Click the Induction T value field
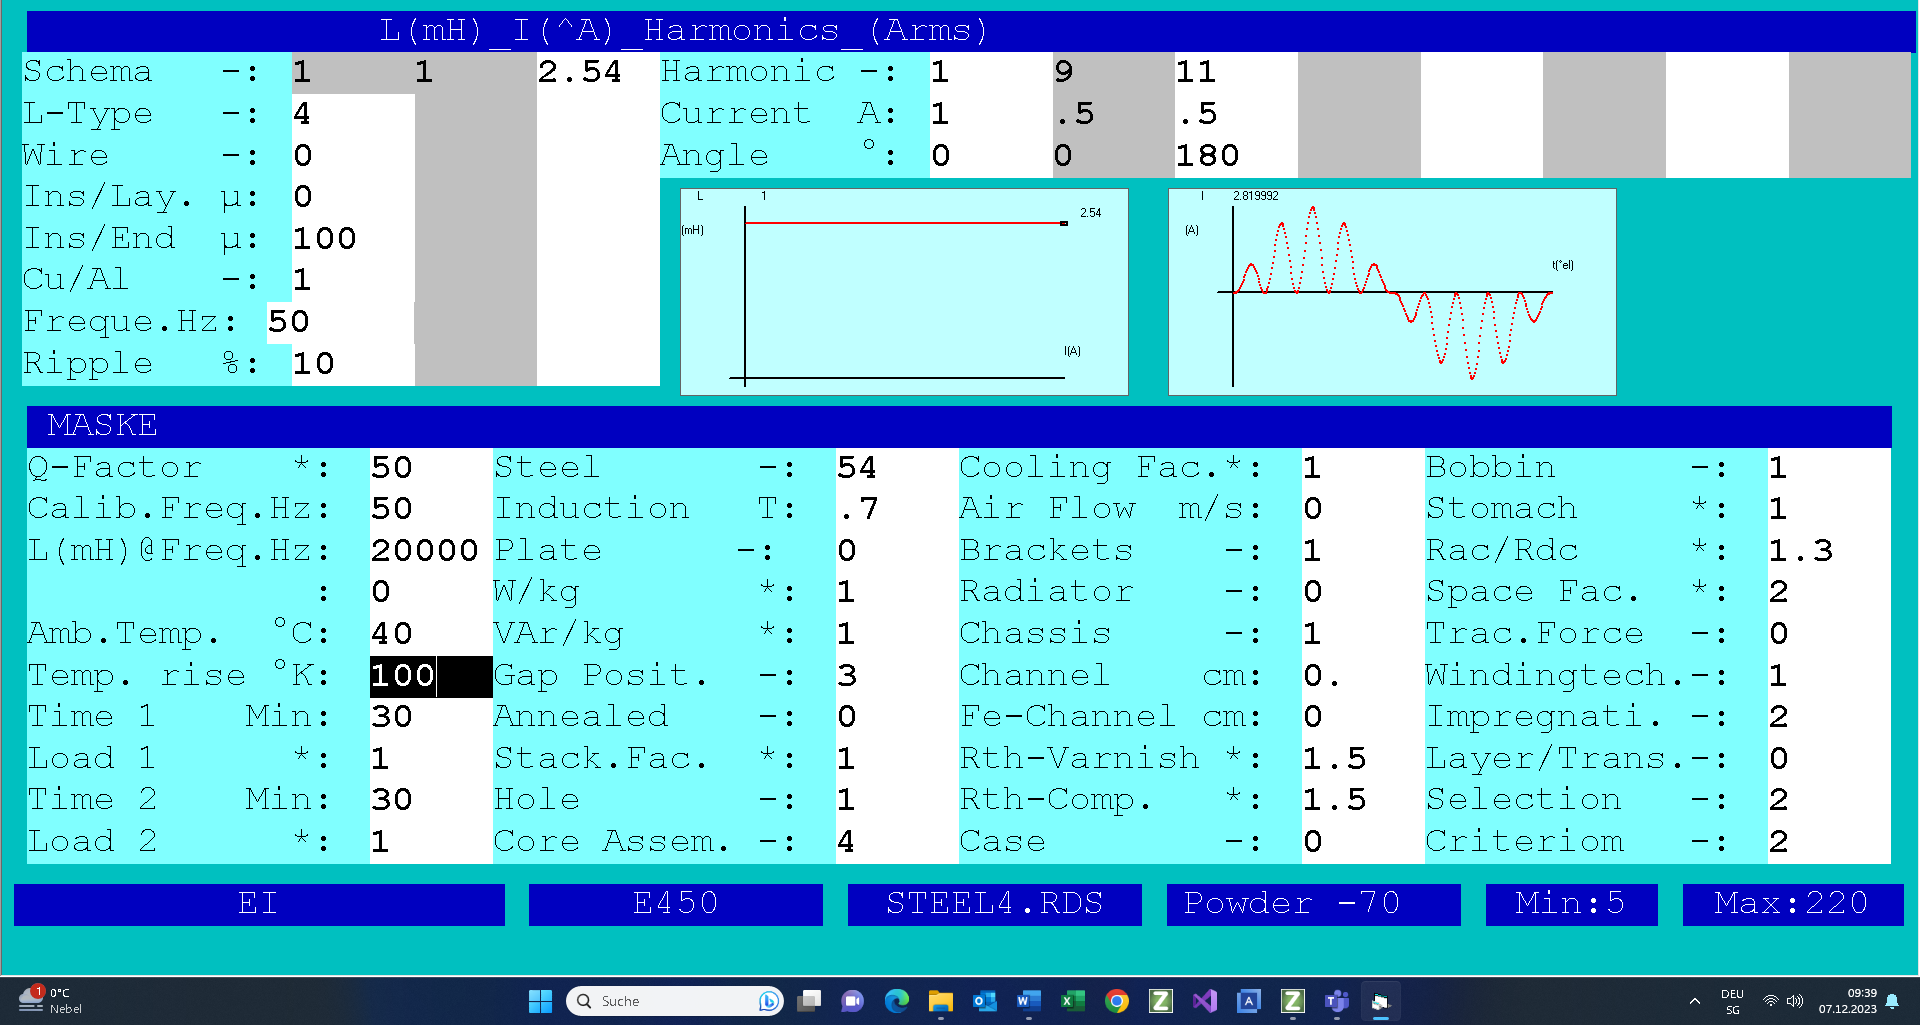This screenshot has height=1025, width=1920. [895, 509]
